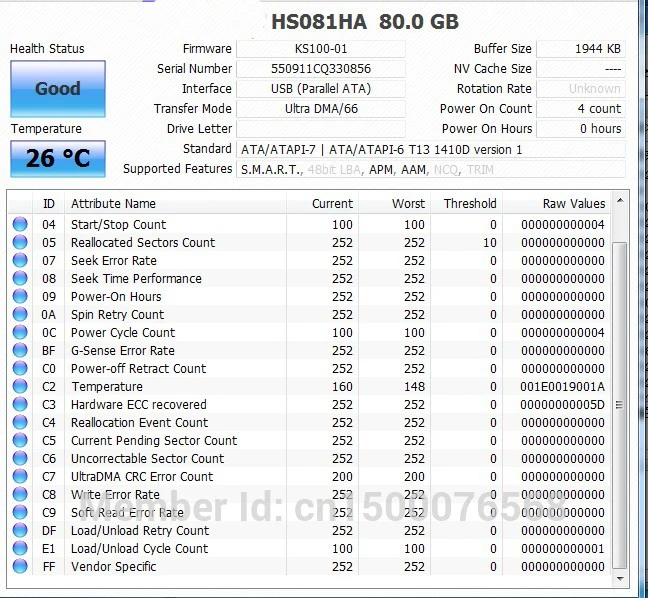Click status icon for Temperature attribute row
648x598 pixels.
tap(20, 386)
